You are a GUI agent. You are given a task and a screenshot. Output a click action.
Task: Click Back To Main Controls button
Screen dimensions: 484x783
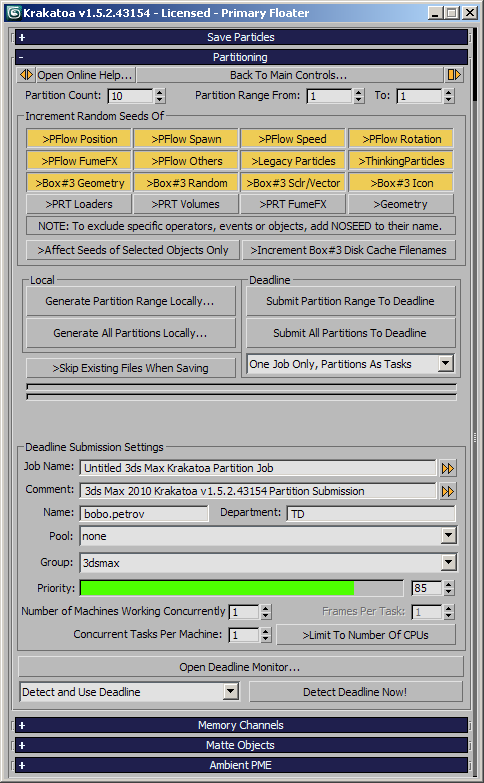[289, 75]
